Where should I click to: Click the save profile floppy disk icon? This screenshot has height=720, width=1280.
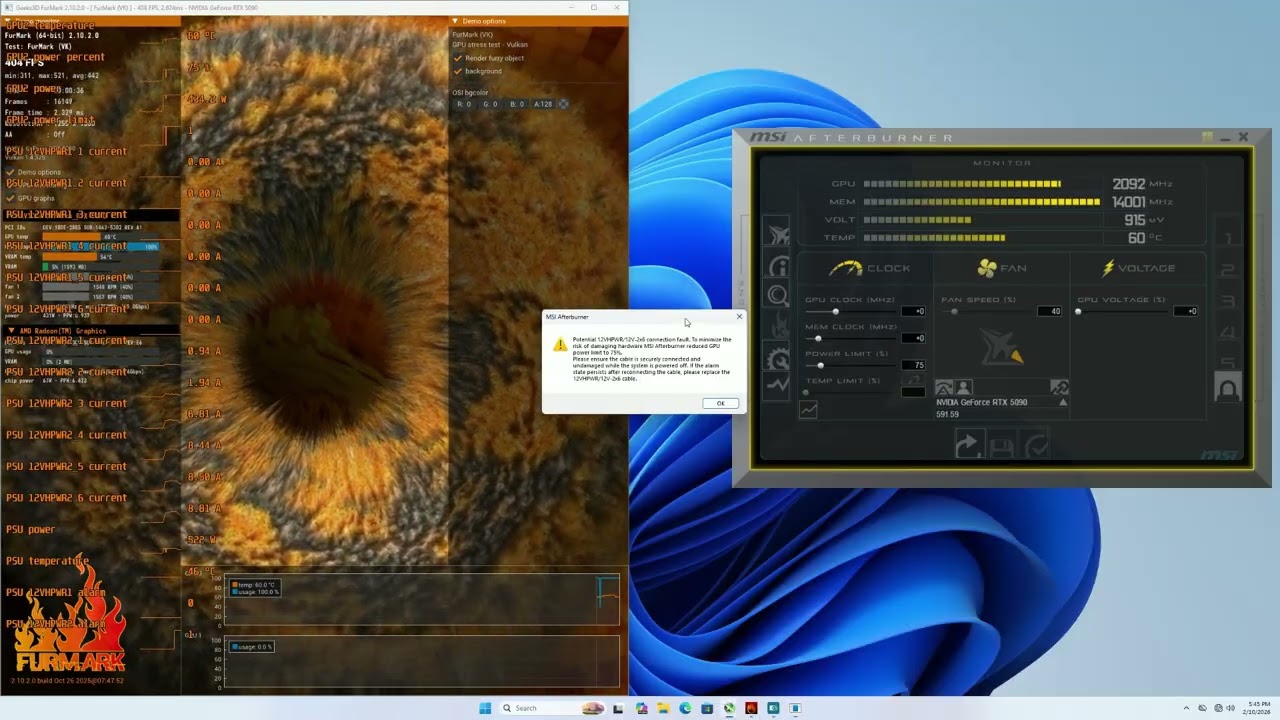1001,446
